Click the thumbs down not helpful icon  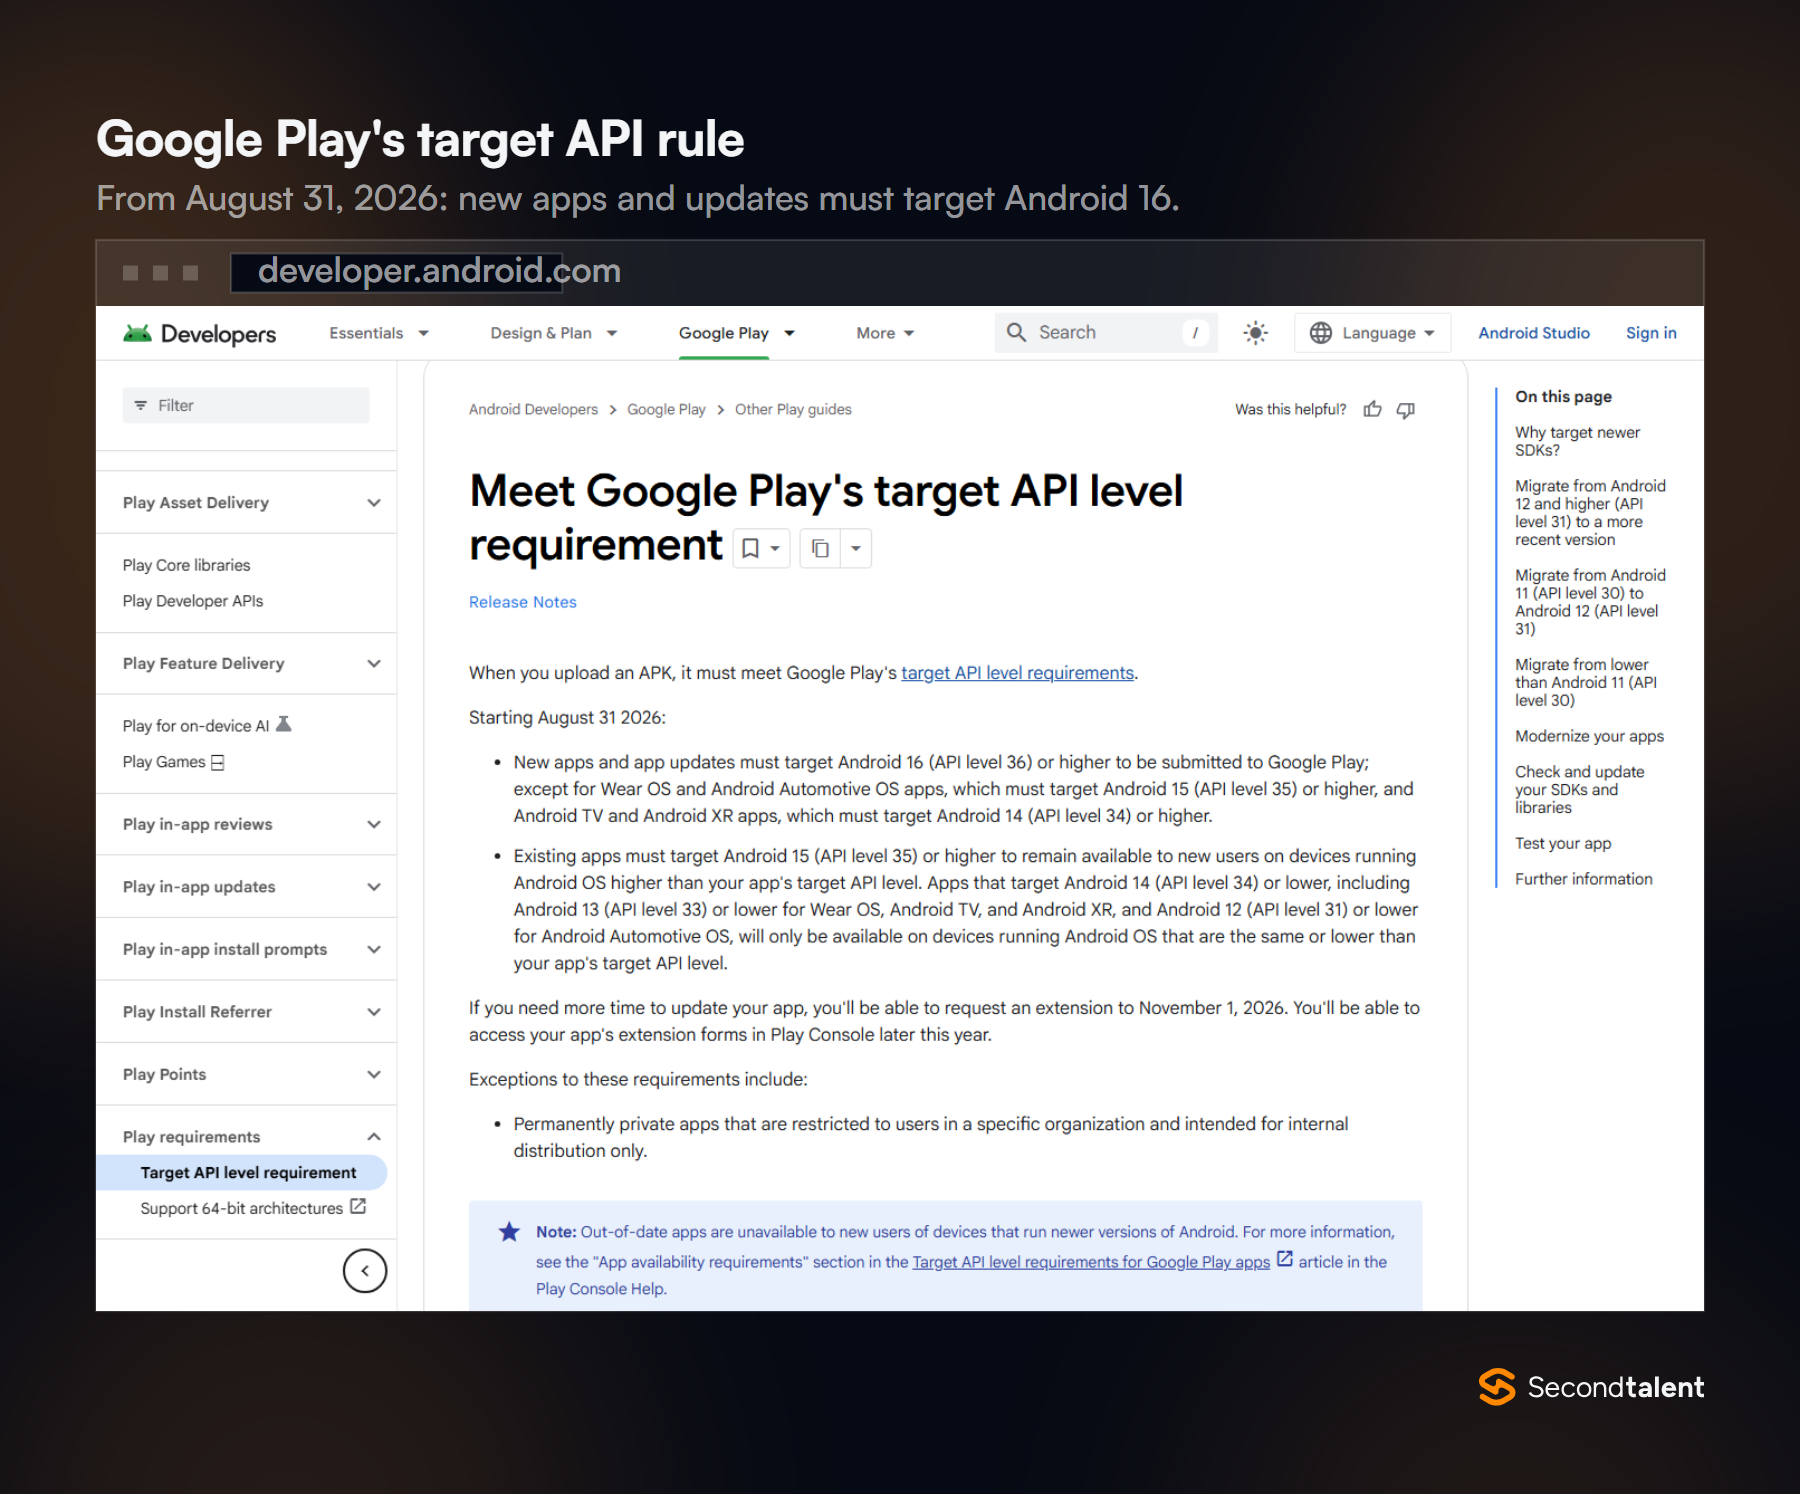tap(1405, 409)
